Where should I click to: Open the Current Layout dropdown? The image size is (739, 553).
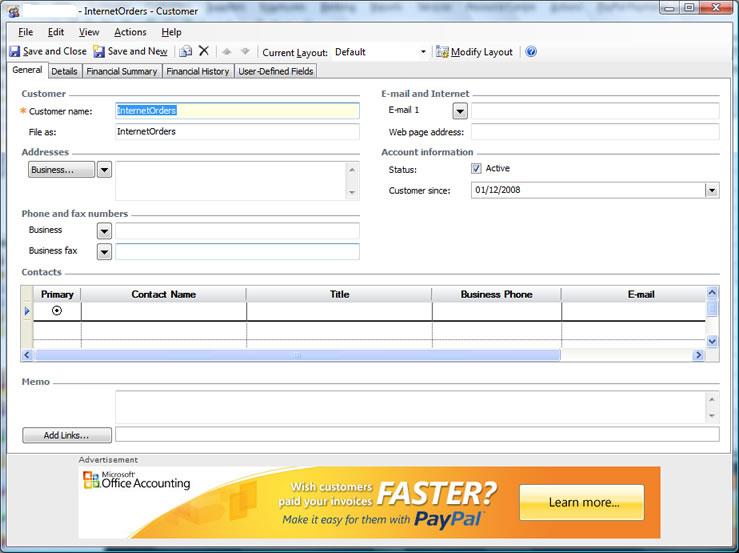click(x=423, y=52)
